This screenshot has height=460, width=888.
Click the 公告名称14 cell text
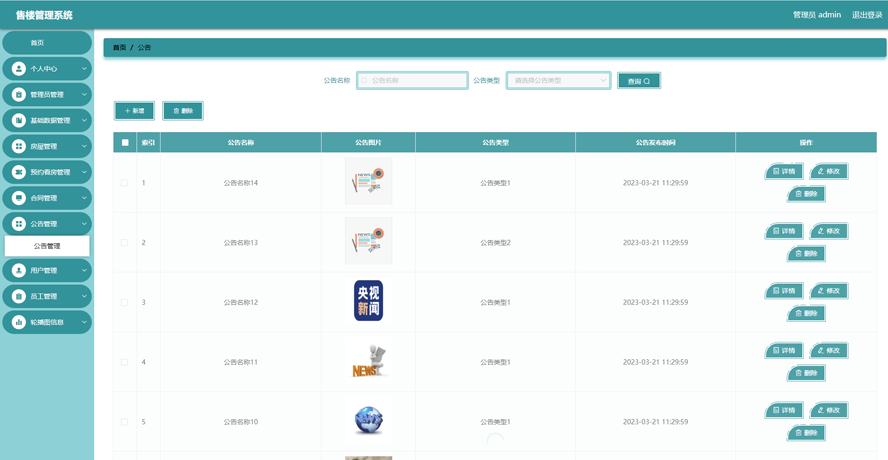241,183
